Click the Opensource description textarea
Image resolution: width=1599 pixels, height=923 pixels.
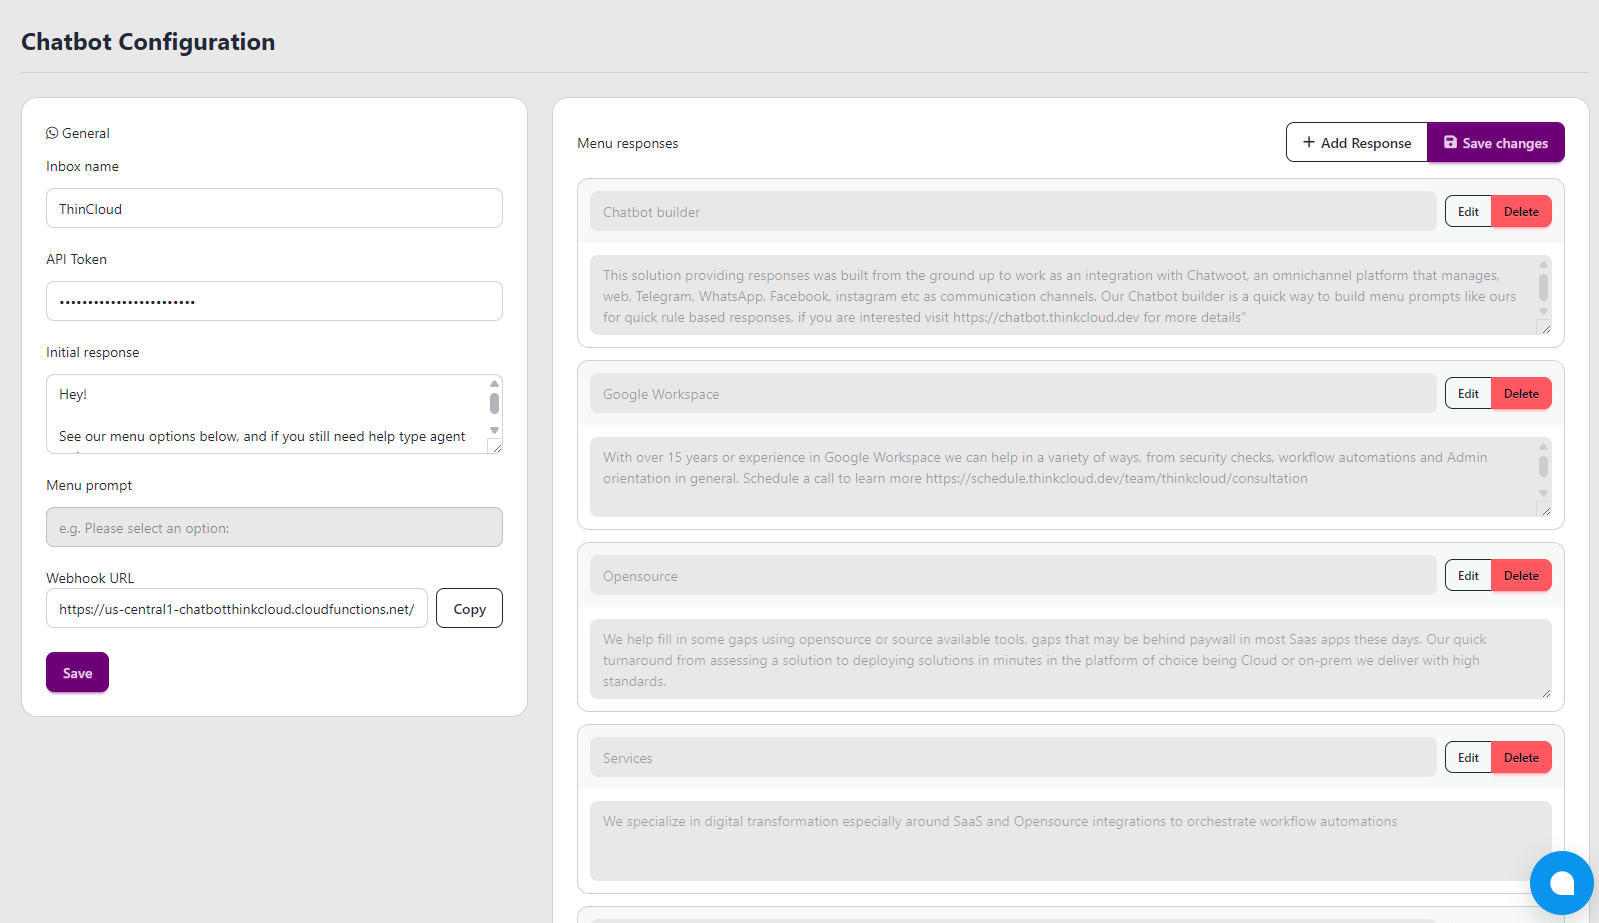pos(1071,659)
